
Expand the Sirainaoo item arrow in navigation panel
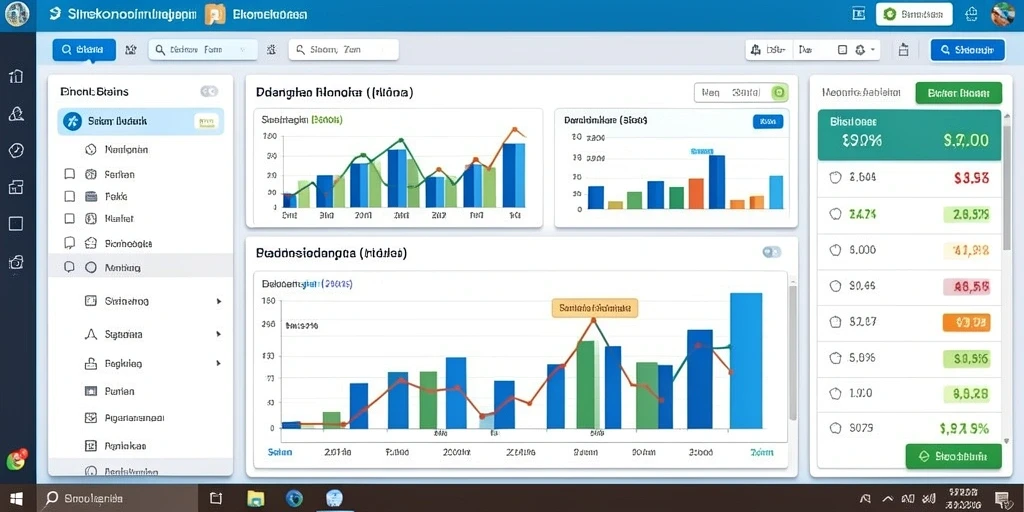click(x=219, y=302)
